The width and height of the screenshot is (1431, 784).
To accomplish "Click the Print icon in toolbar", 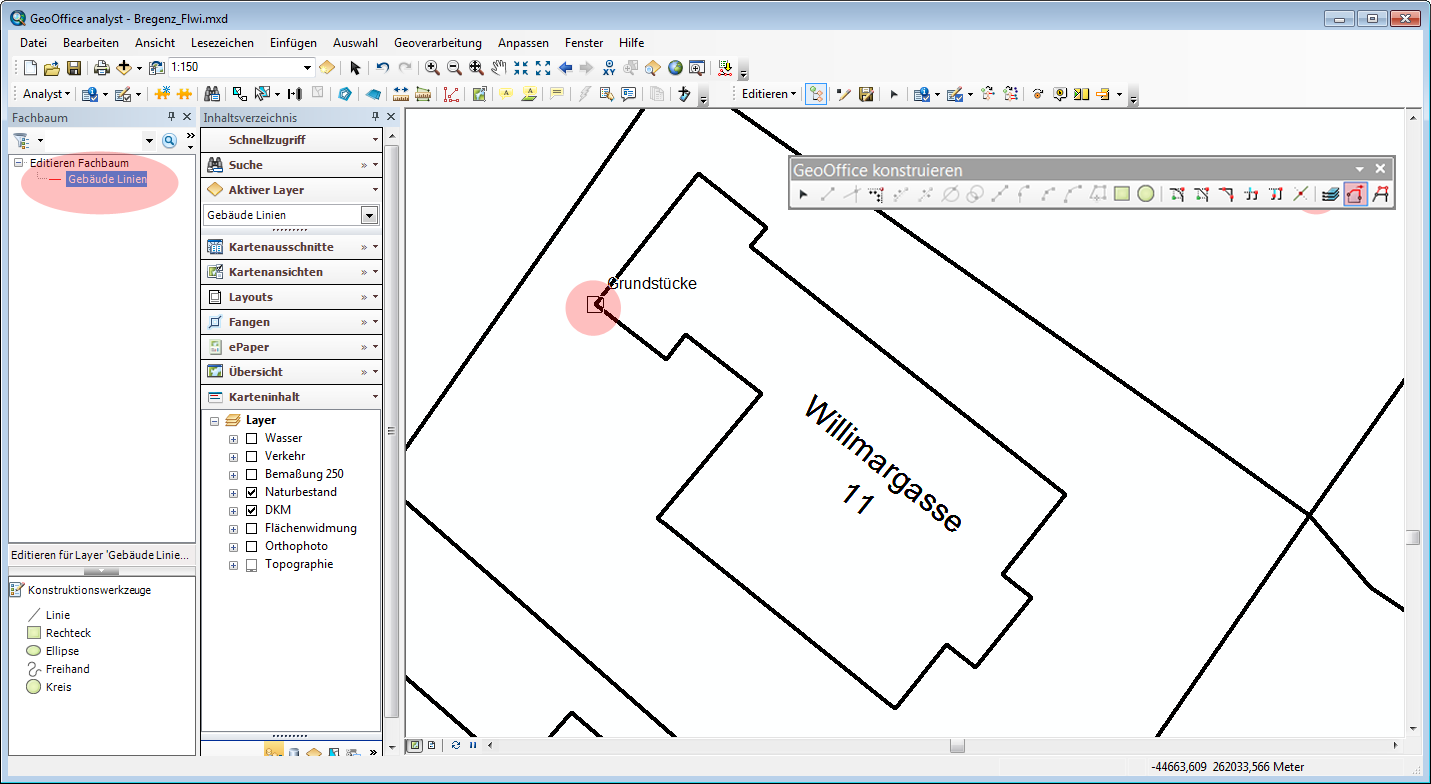I will 102,68.
